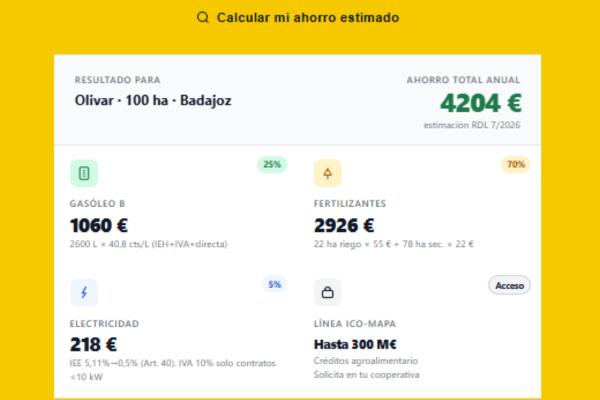Click the ICO-MAPA briefcase icon
This screenshot has height=400, width=600.
[x=327, y=292]
